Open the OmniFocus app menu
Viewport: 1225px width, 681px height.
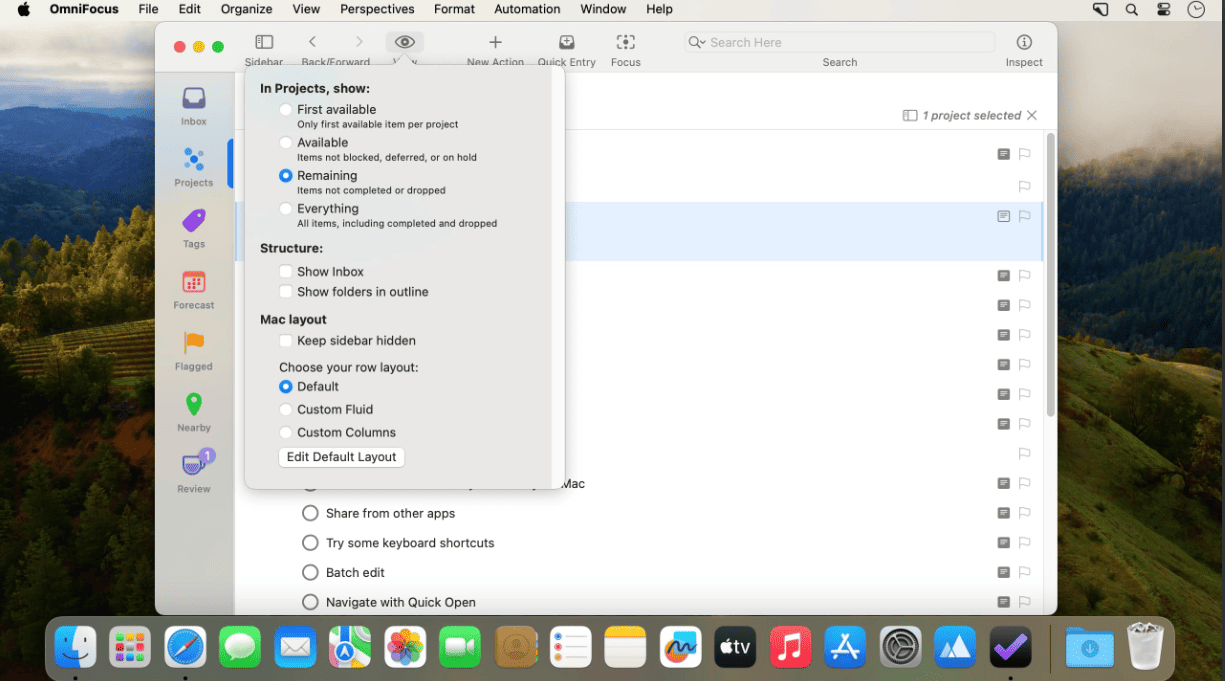pyautogui.click(x=84, y=9)
